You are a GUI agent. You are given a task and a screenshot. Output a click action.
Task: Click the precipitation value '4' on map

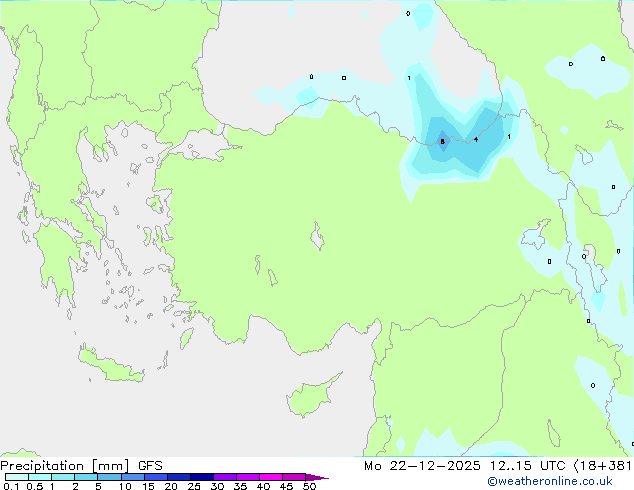pos(476,139)
